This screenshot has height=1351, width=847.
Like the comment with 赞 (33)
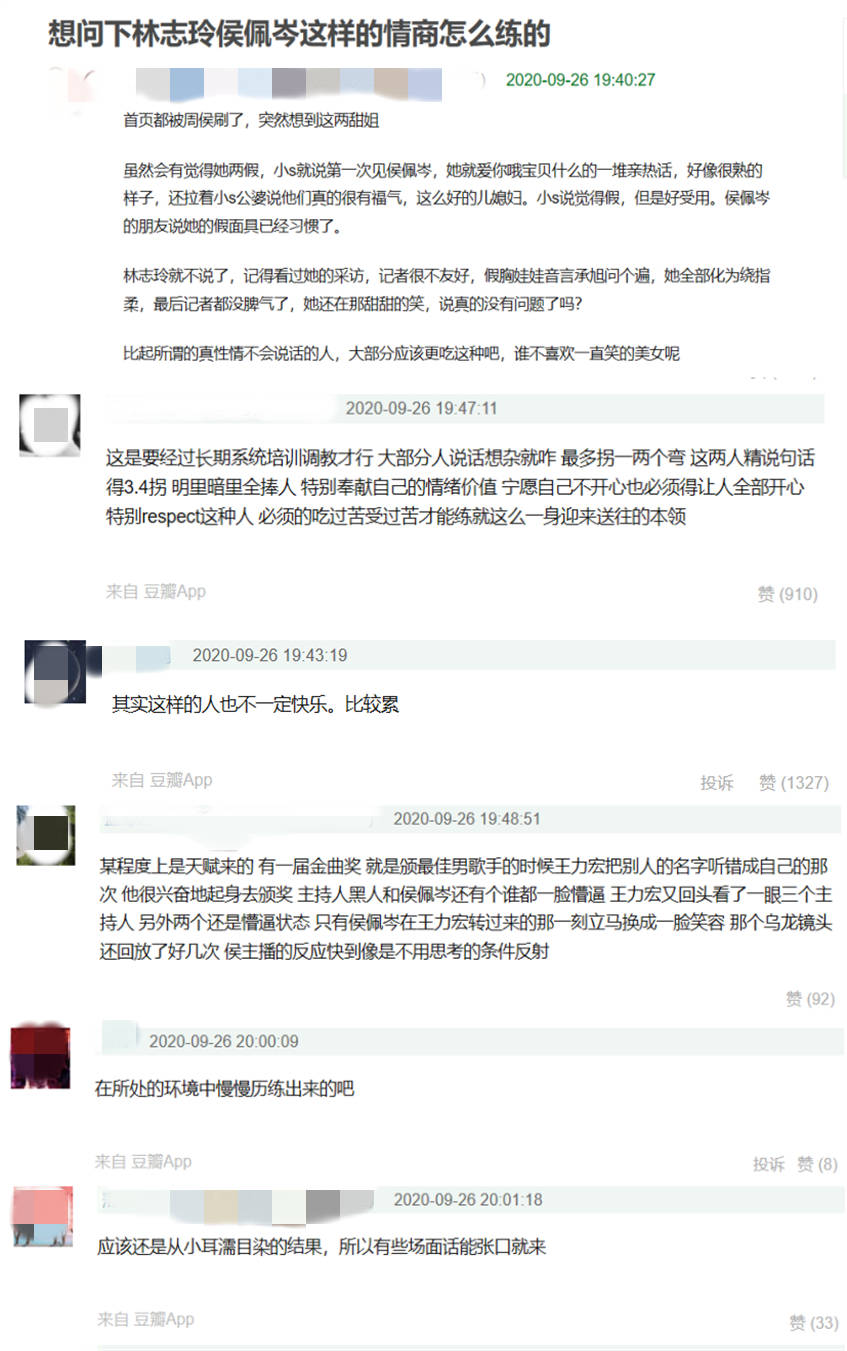[813, 1322]
